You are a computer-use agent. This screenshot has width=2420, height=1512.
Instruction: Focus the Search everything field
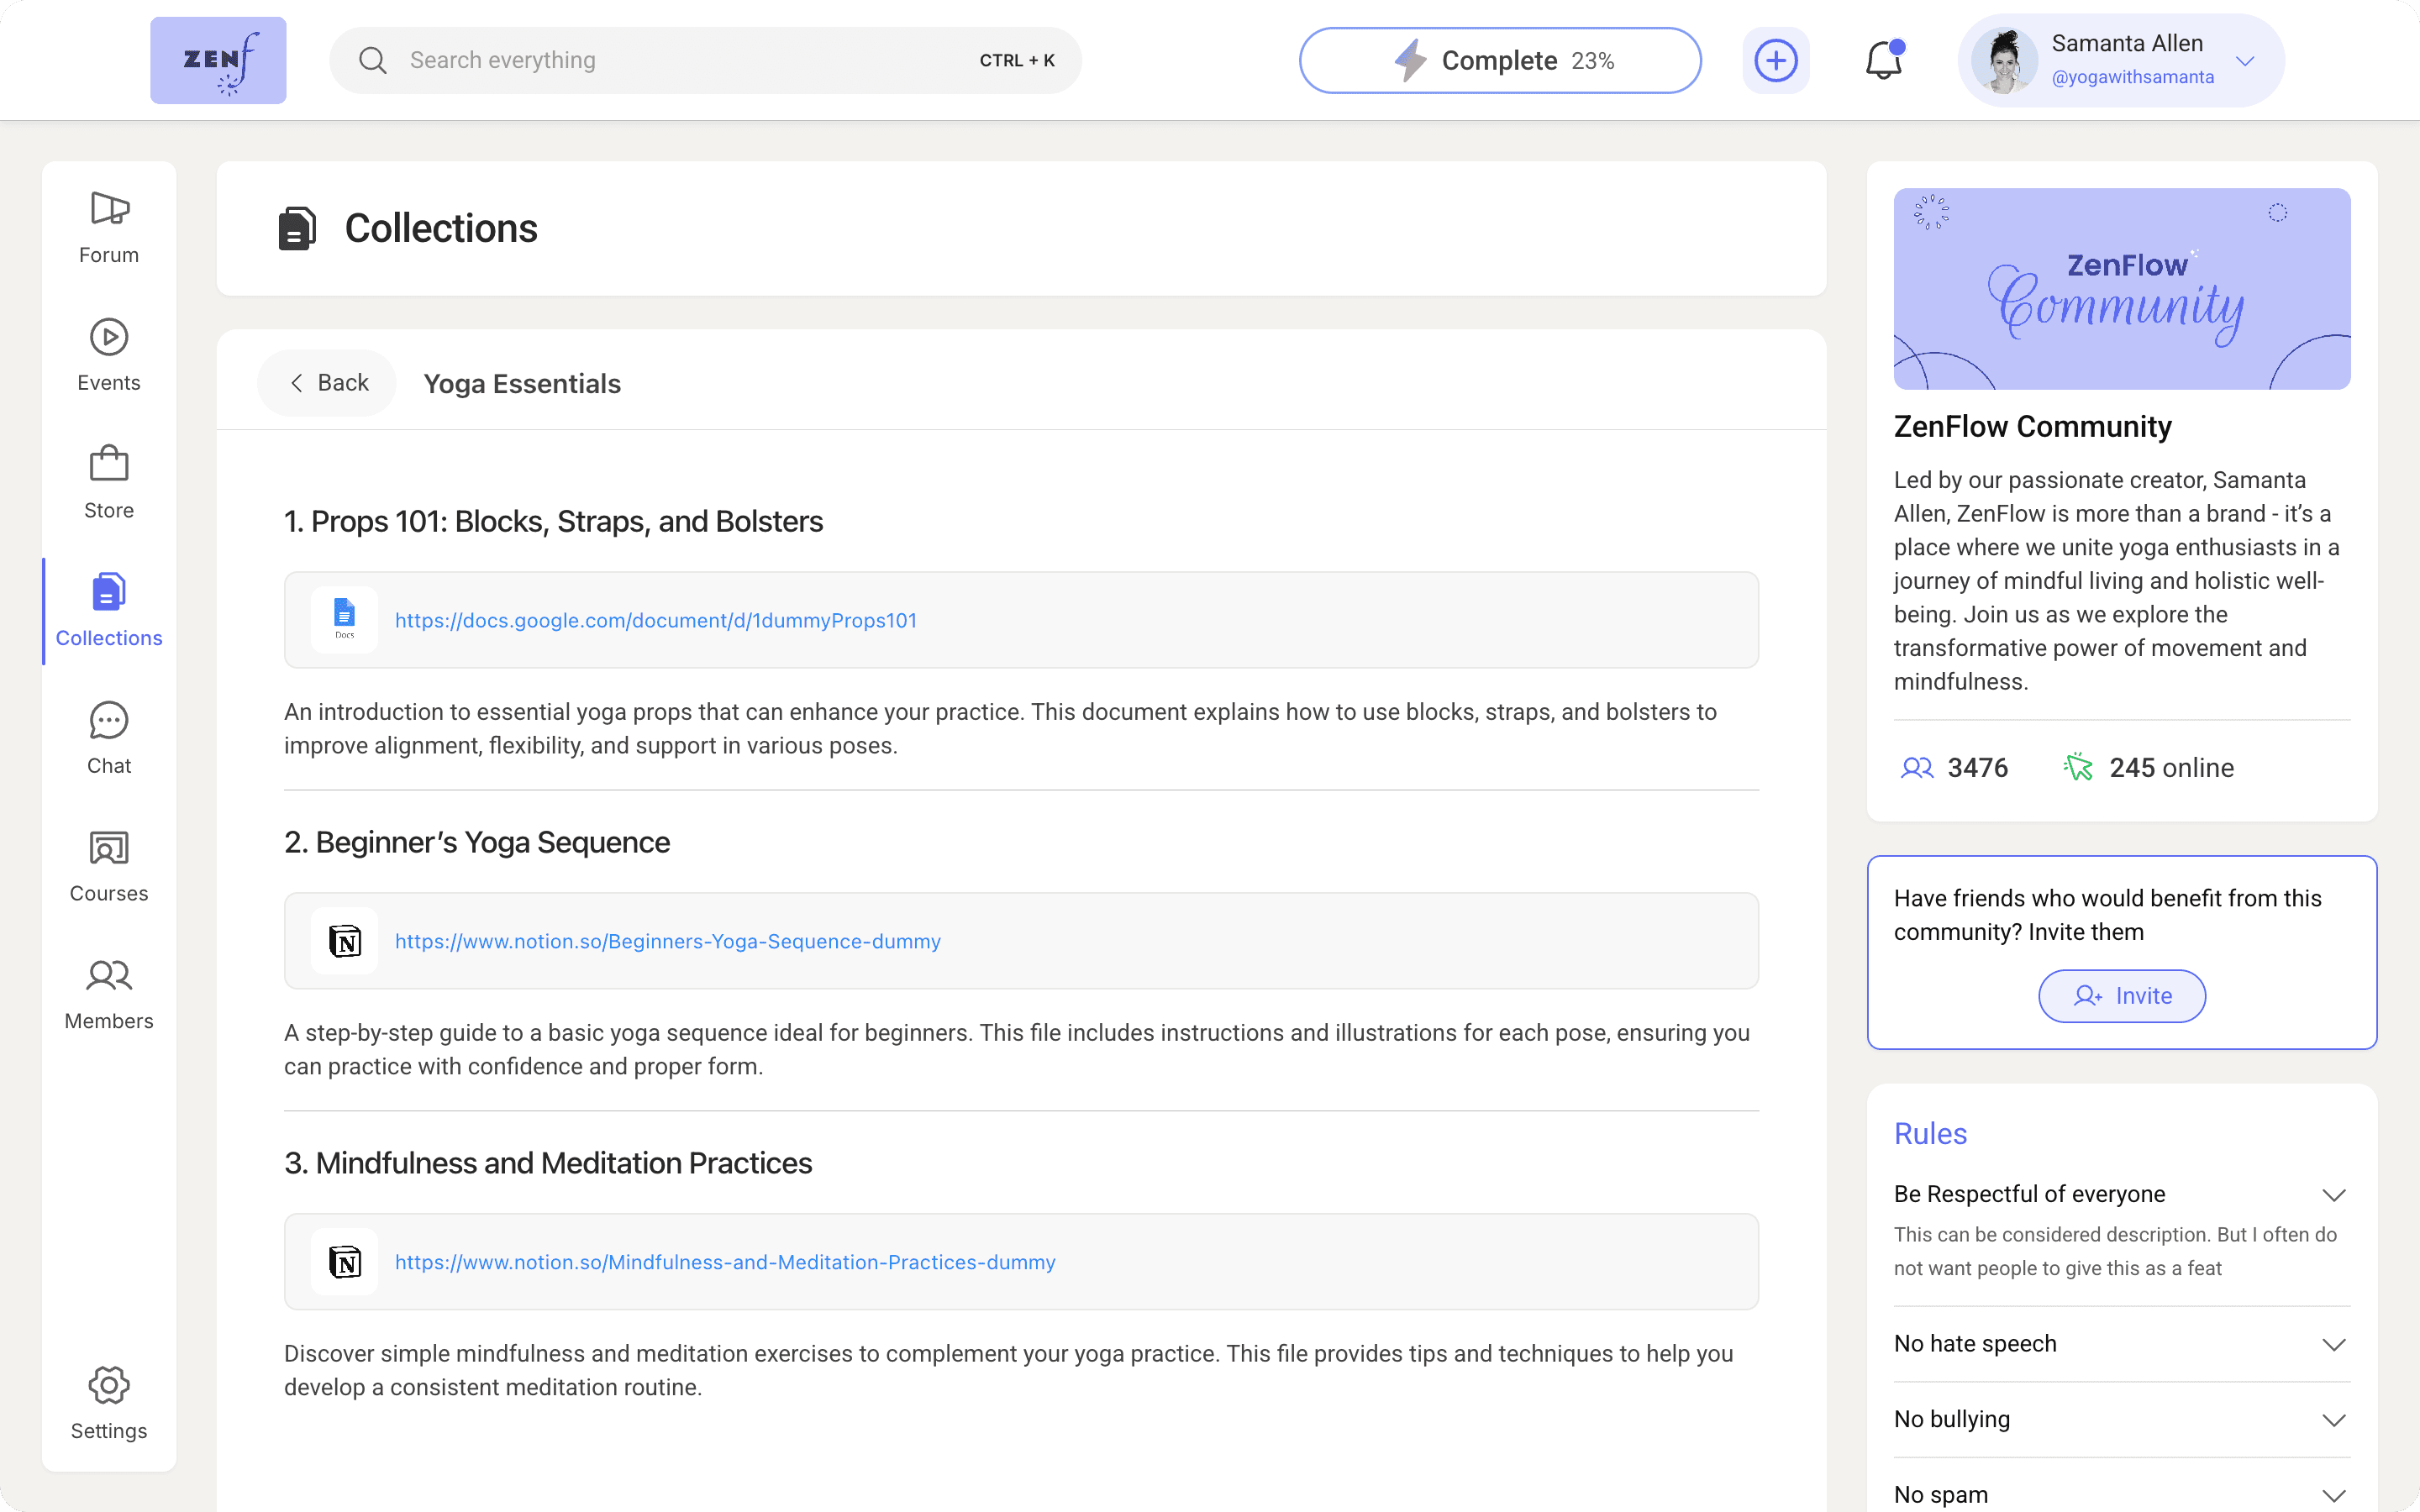[705, 60]
